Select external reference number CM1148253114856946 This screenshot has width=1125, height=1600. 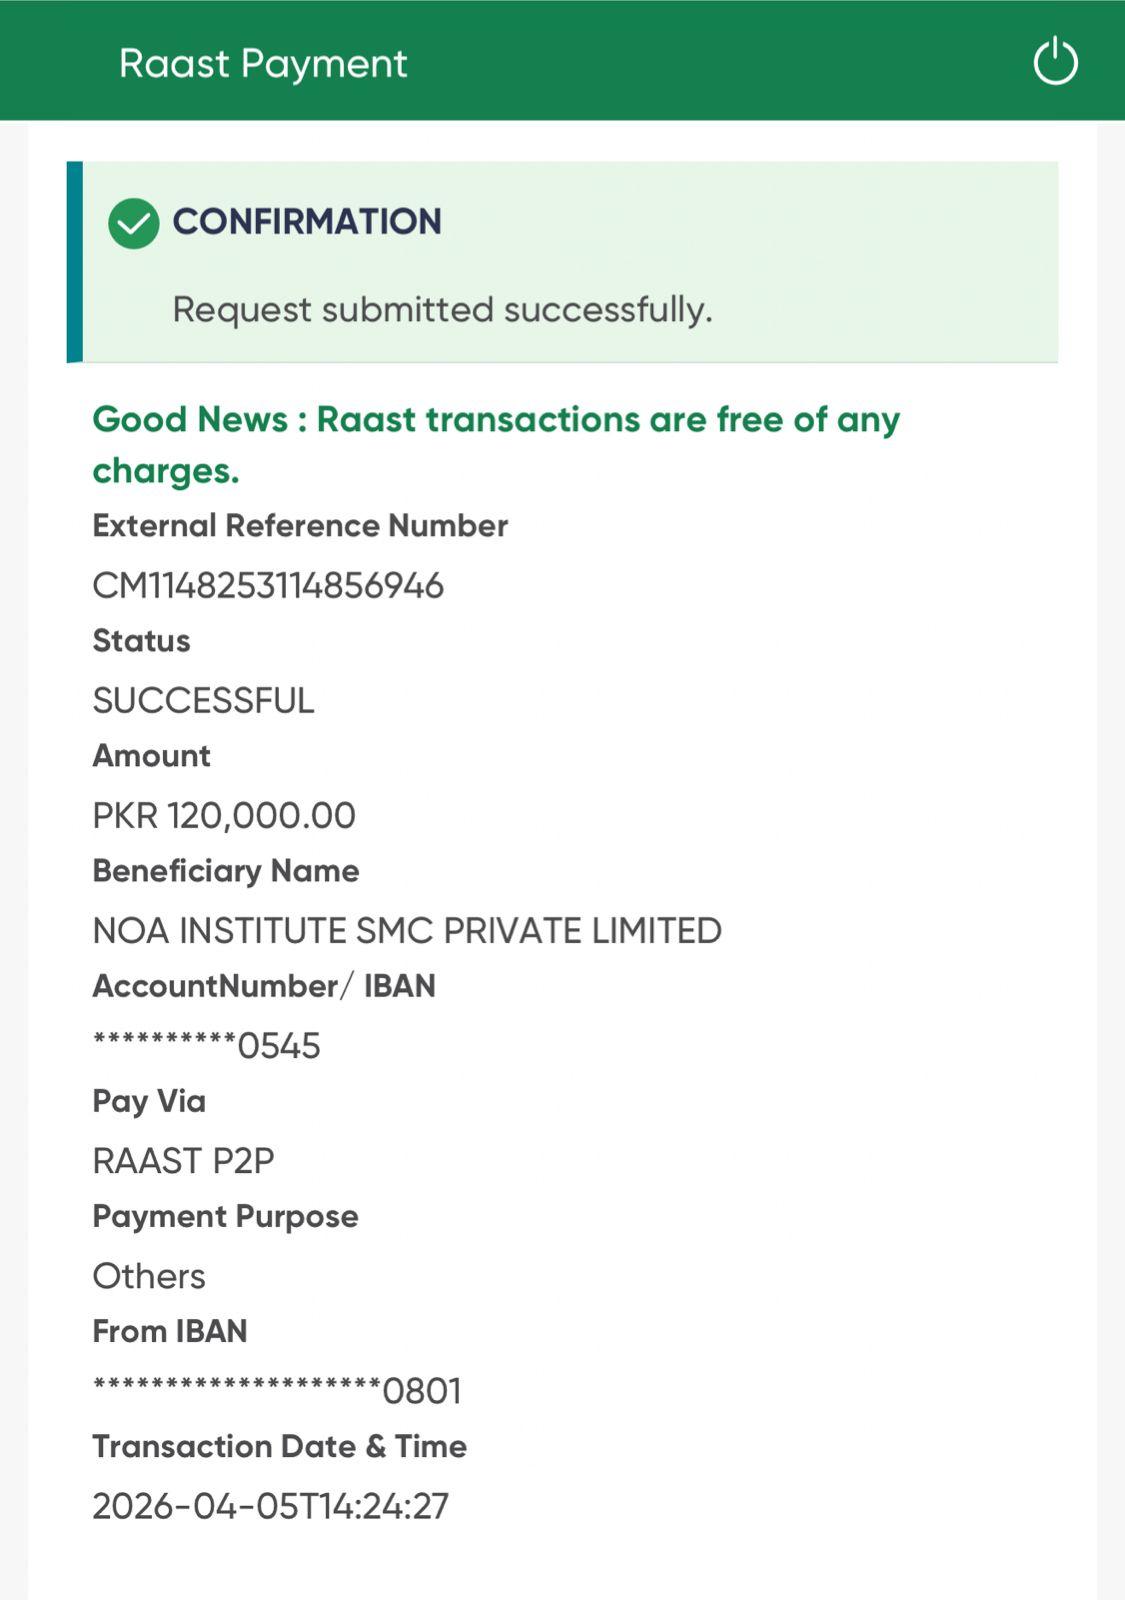point(268,585)
